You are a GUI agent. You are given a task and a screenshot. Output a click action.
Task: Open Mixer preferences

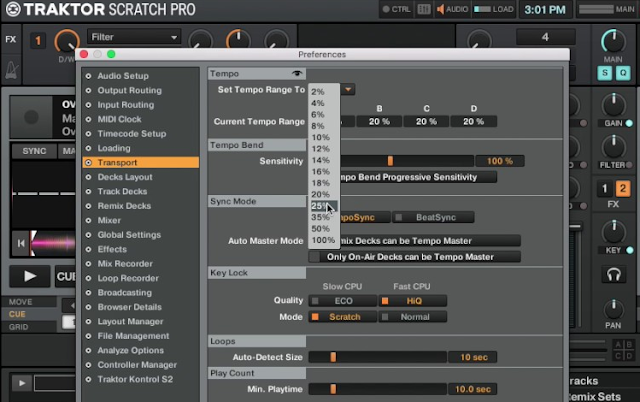point(140,220)
